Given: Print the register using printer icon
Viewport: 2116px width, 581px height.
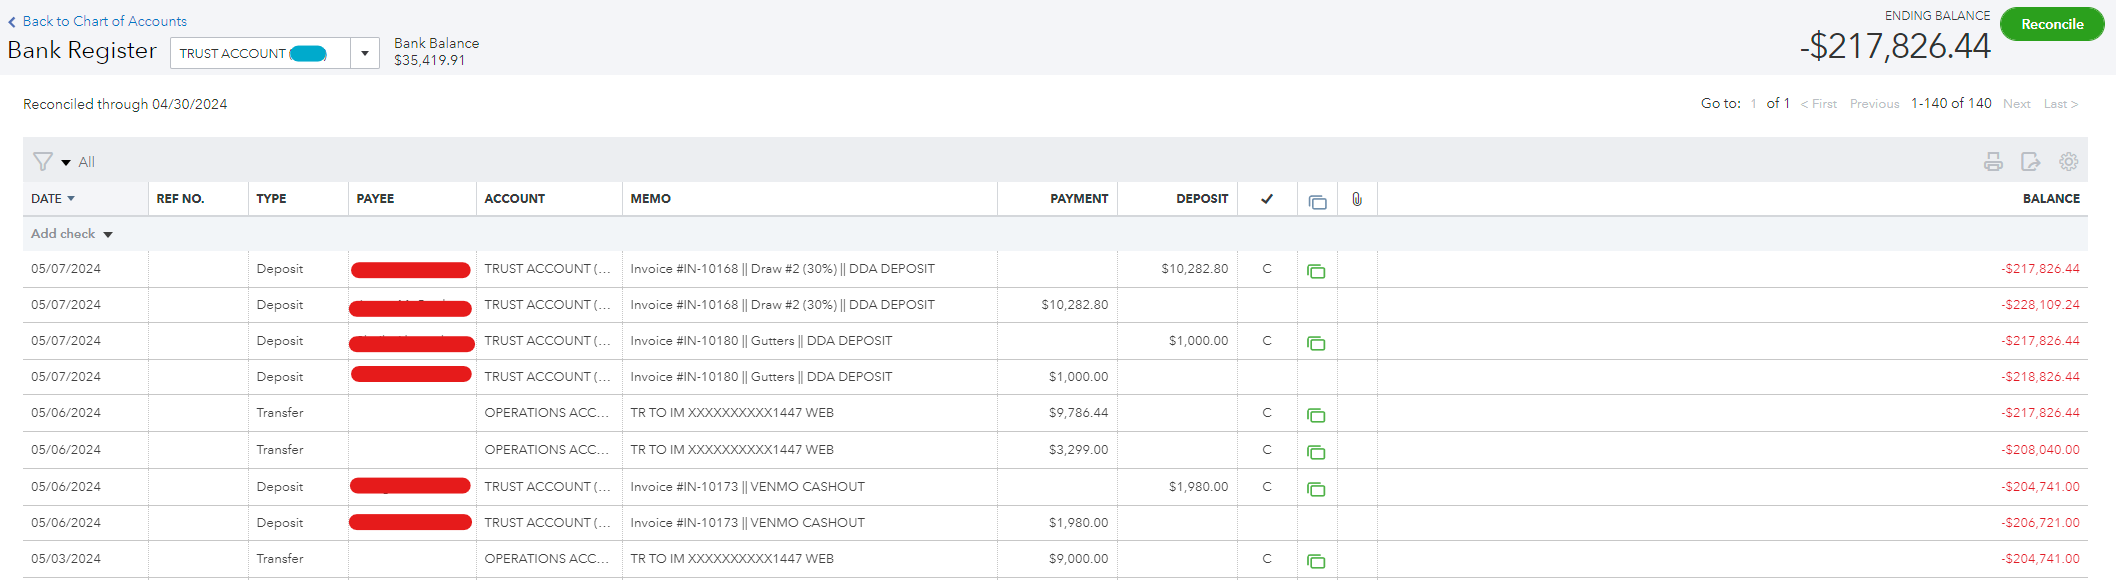Looking at the screenshot, I should point(1993,161).
